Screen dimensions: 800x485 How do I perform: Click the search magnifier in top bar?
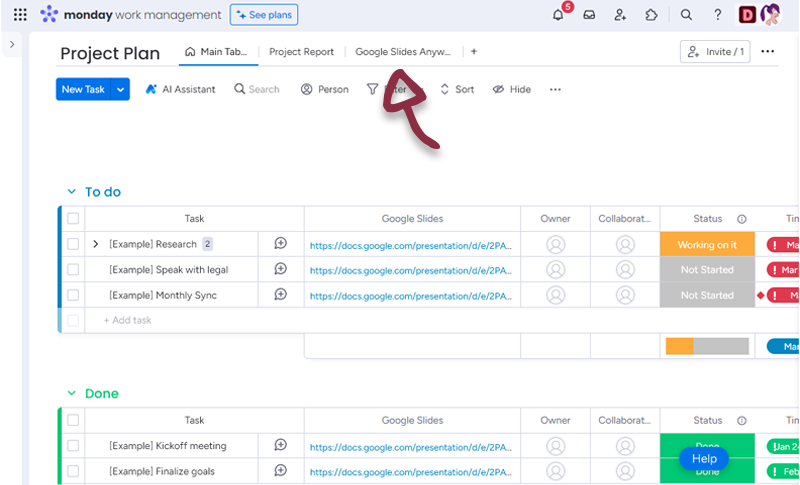pos(686,15)
